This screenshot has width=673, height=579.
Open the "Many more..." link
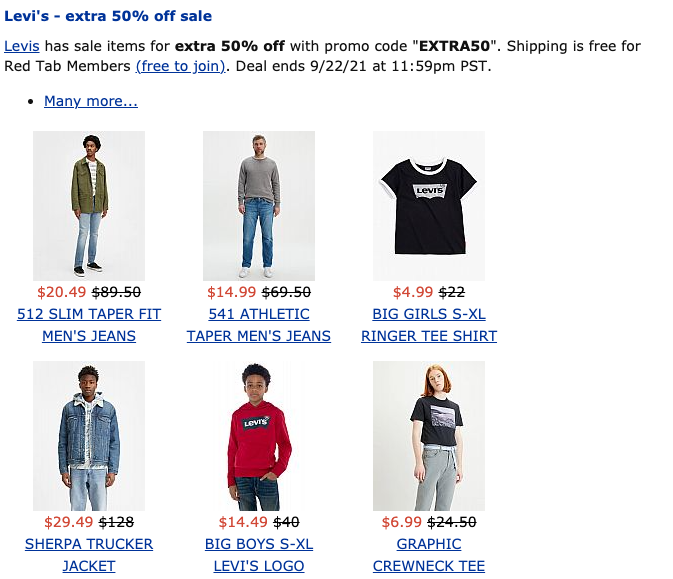[91, 101]
